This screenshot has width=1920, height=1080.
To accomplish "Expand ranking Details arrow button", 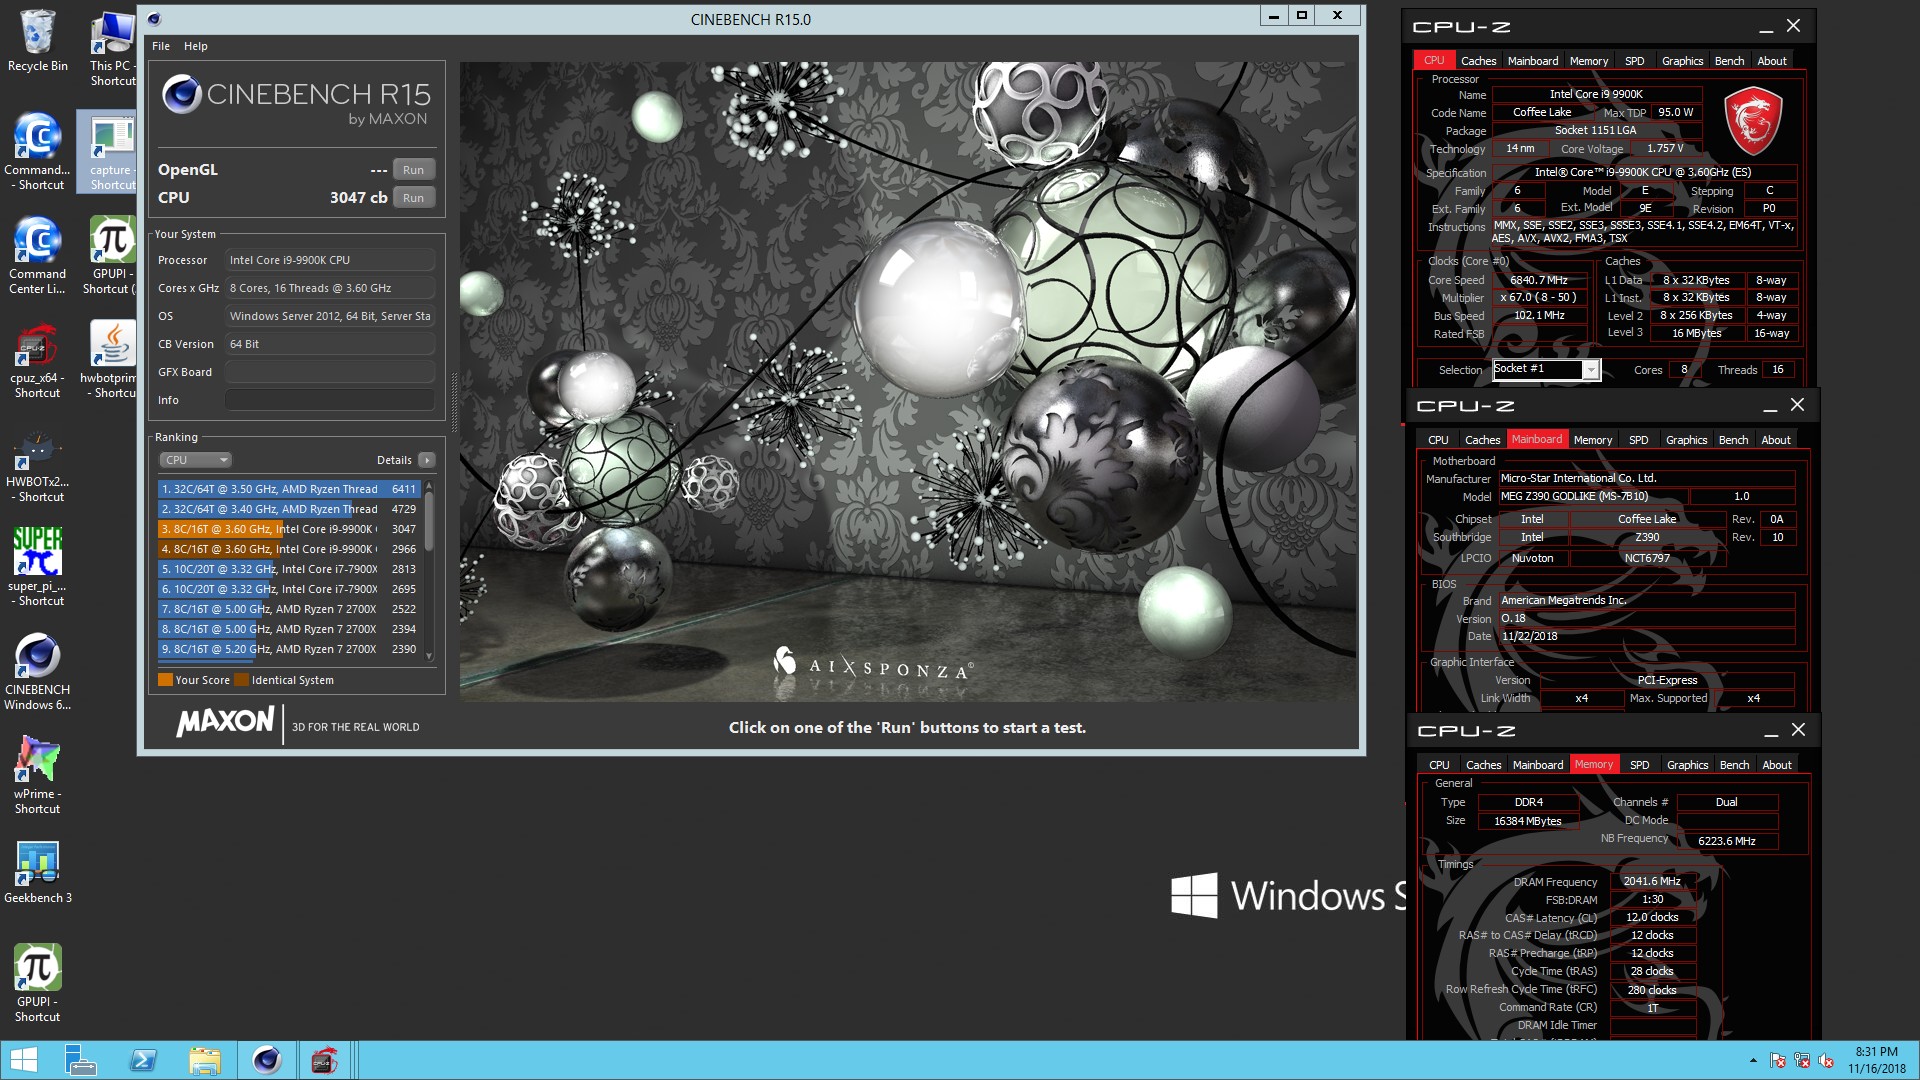I will (427, 460).
